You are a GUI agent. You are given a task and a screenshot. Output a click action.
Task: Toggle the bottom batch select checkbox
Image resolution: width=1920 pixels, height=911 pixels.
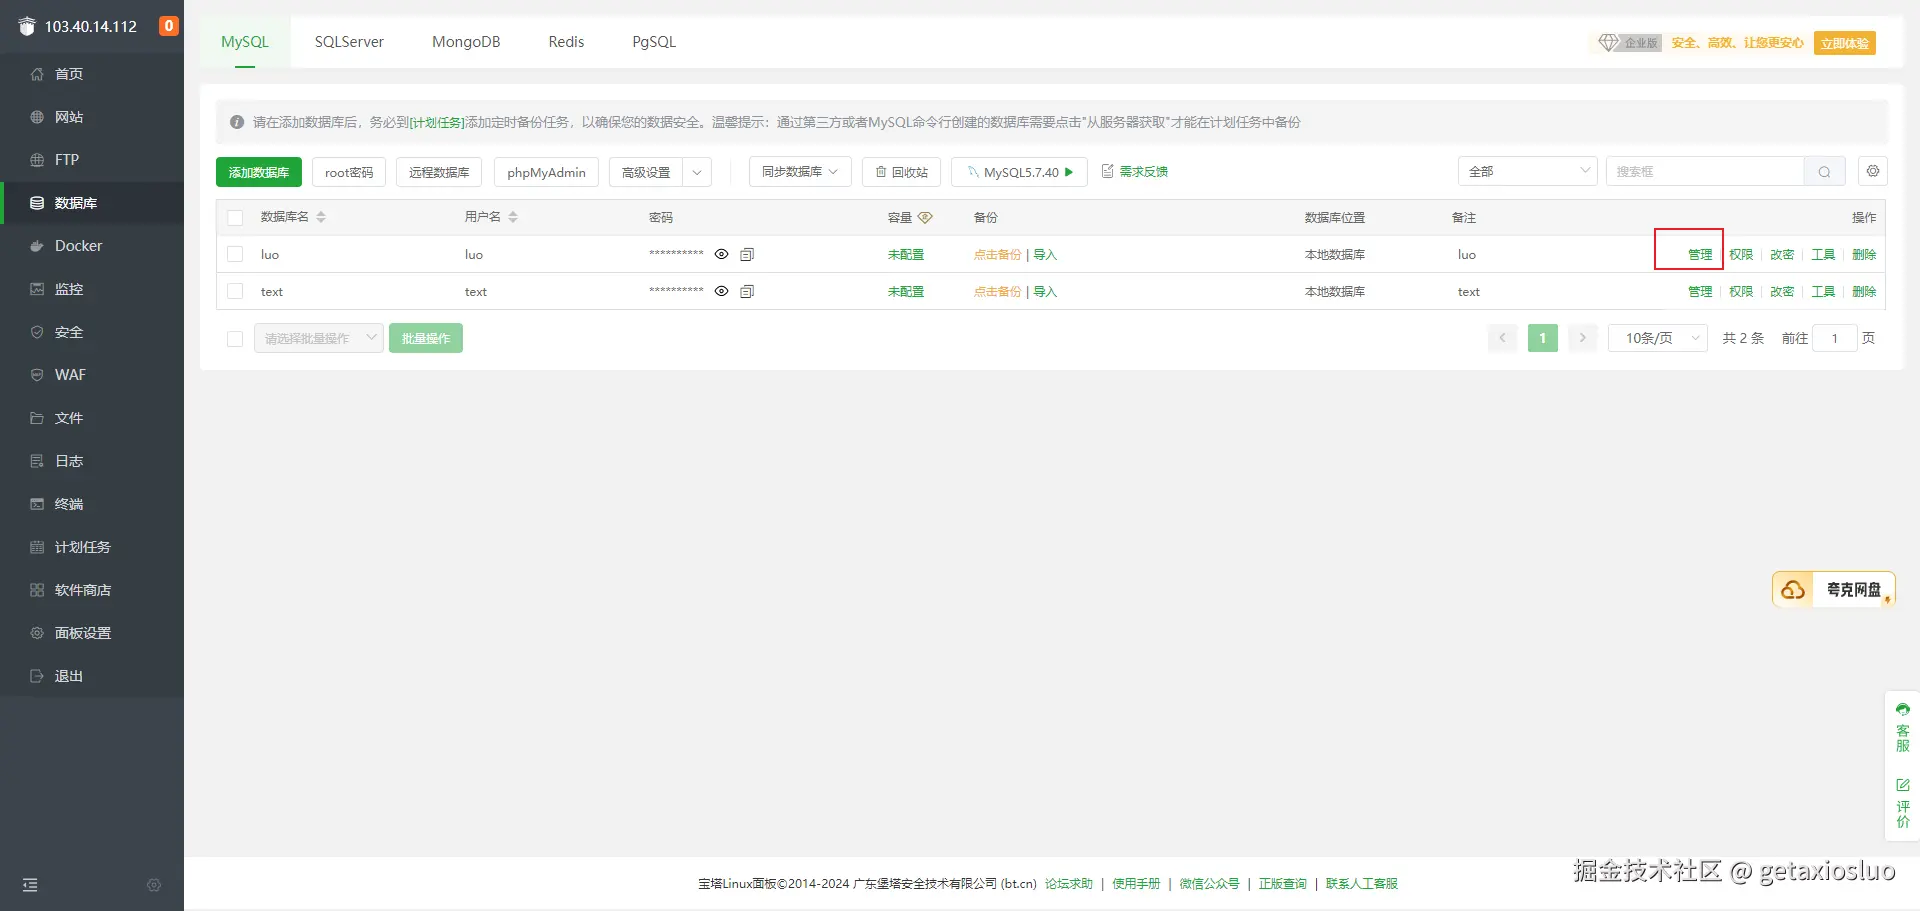pyautogui.click(x=235, y=339)
